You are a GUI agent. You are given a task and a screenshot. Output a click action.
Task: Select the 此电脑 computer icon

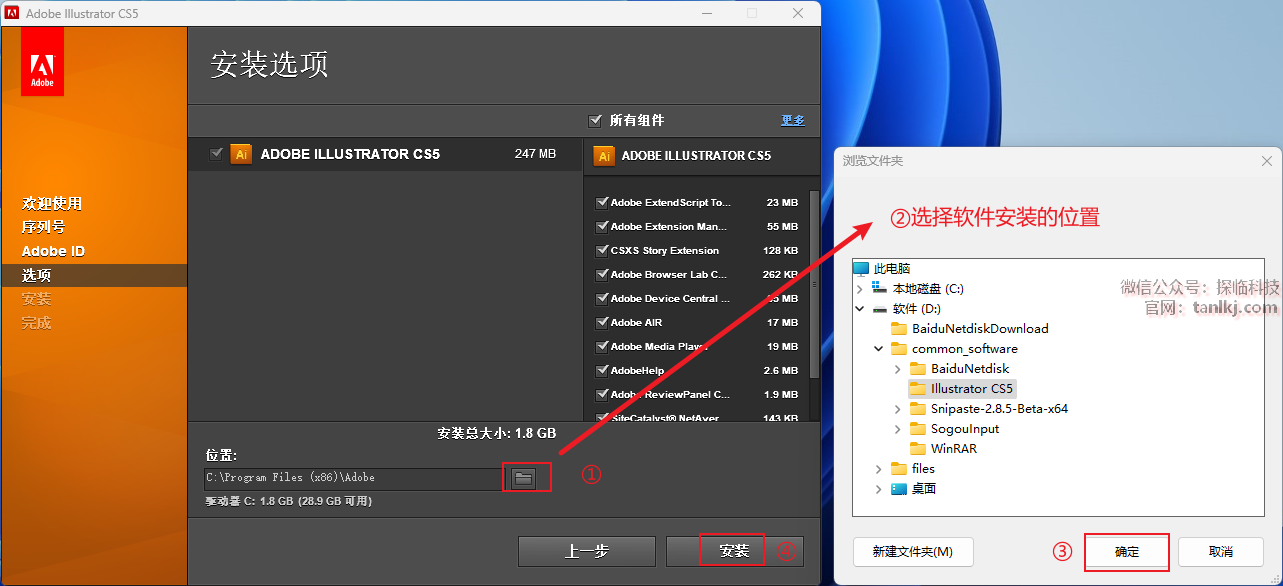click(862, 269)
